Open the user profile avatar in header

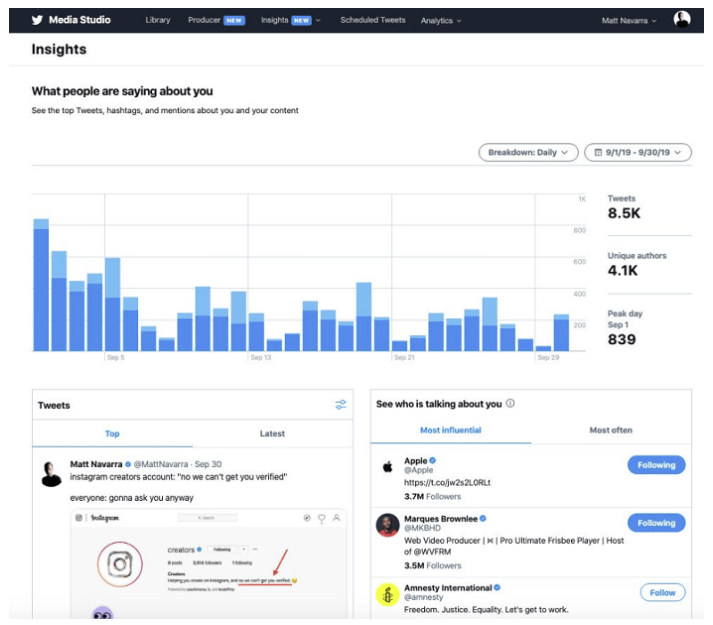click(x=682, y=20)
